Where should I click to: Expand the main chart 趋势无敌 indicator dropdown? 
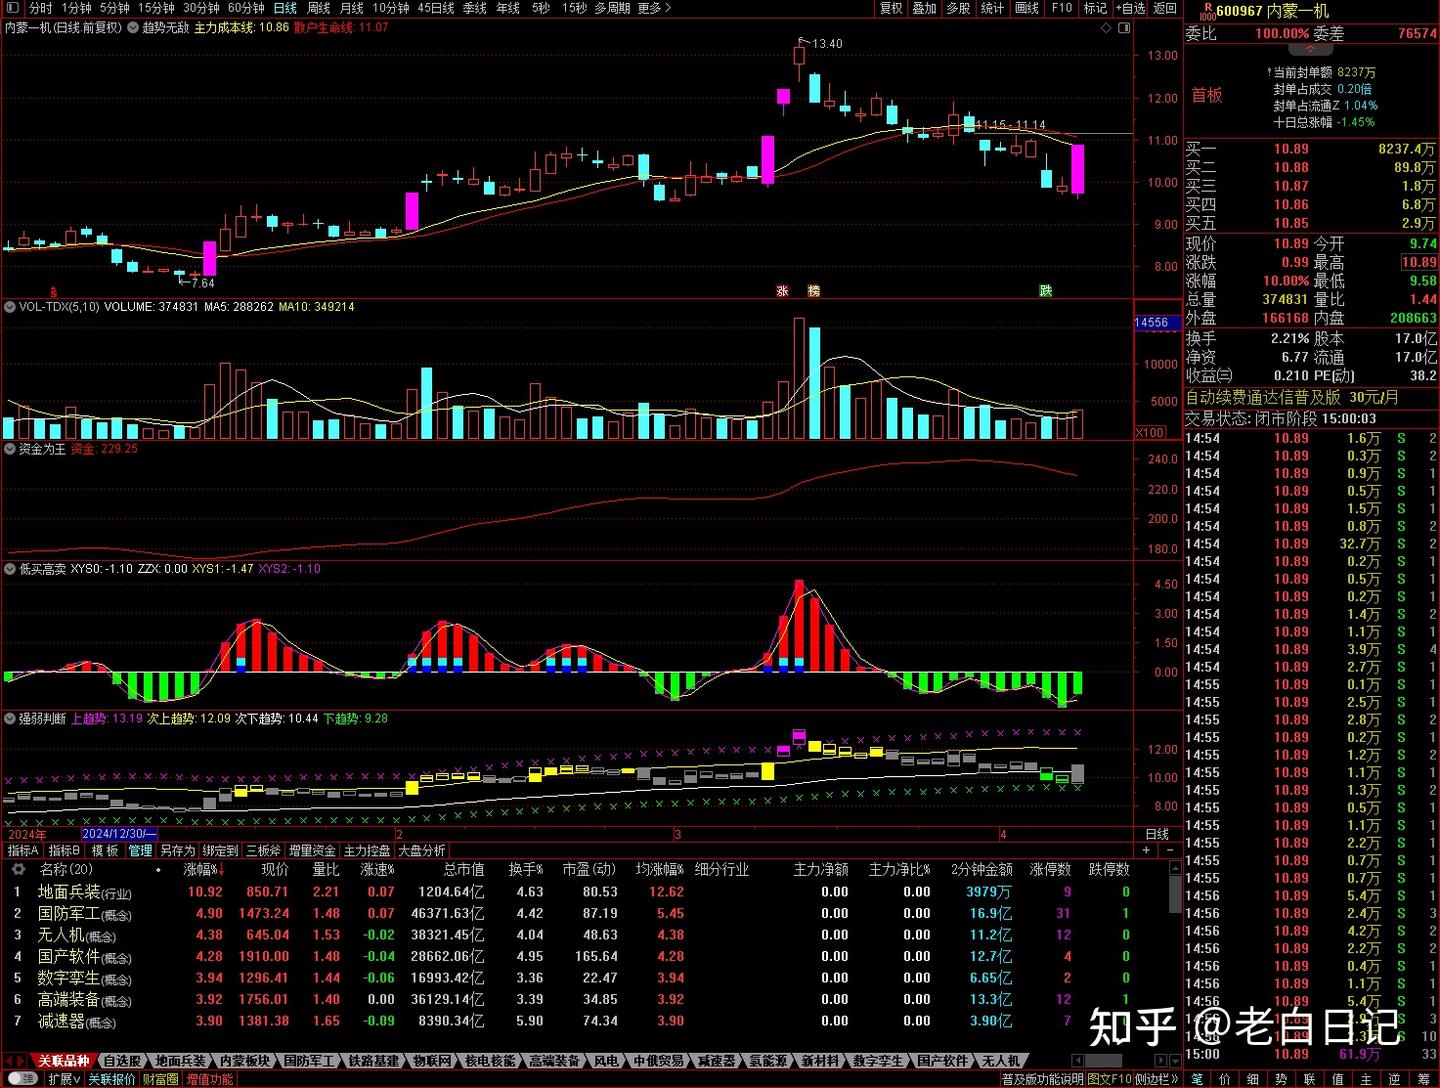coord(133,28)
